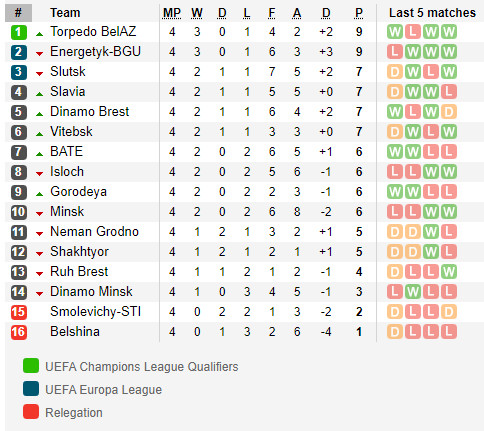
Task: Click the green up arrow beside Torpedo BelAZ
Action: pos(39,34)
